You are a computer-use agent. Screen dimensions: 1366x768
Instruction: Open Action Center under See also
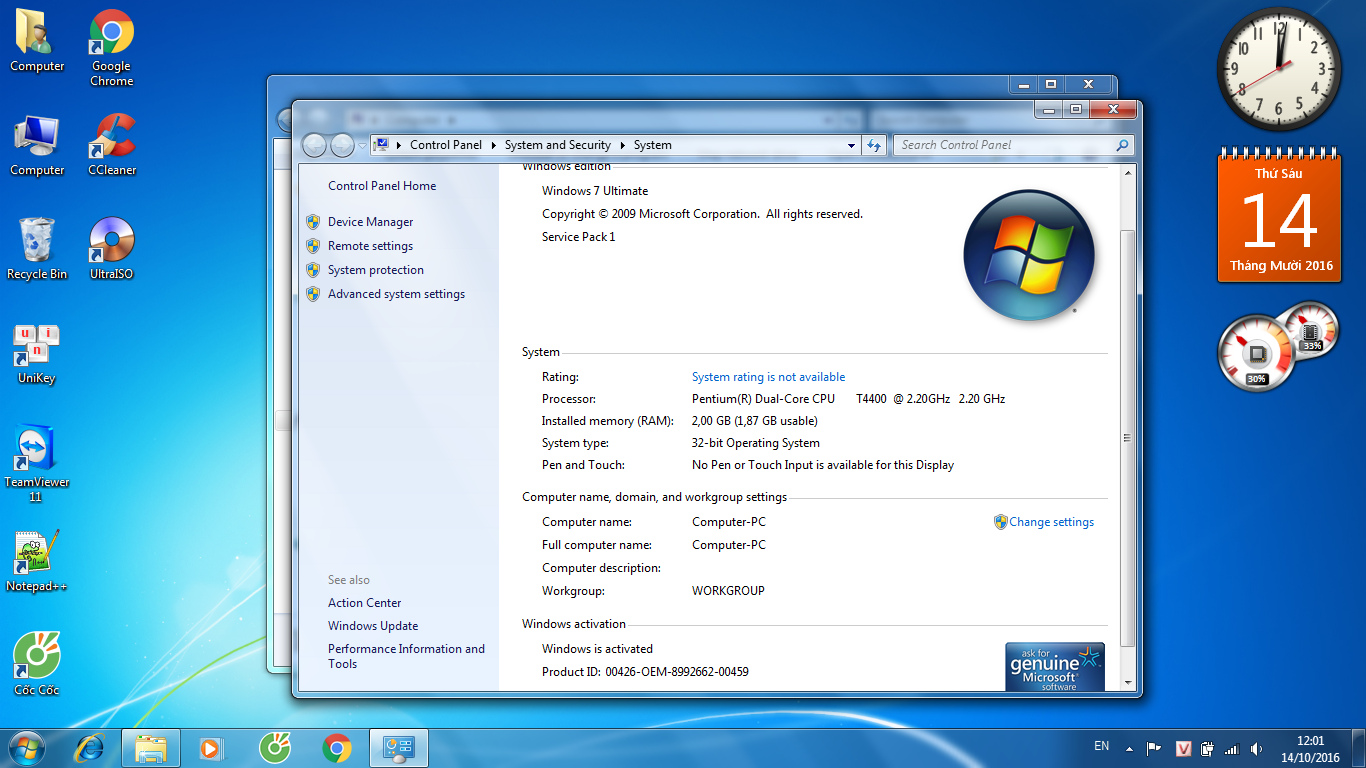pyautogui.click(x=364, y=603)
